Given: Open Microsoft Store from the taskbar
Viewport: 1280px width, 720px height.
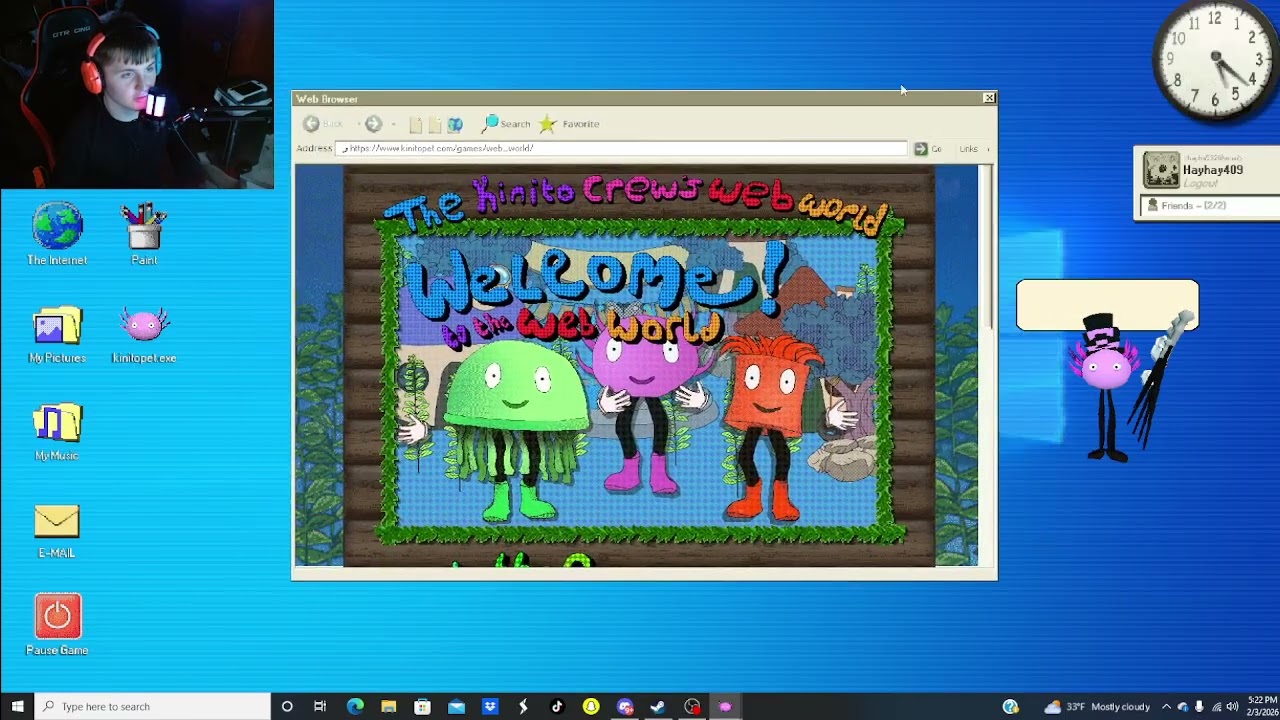Looking at the screenshot, I should [422, 707].
